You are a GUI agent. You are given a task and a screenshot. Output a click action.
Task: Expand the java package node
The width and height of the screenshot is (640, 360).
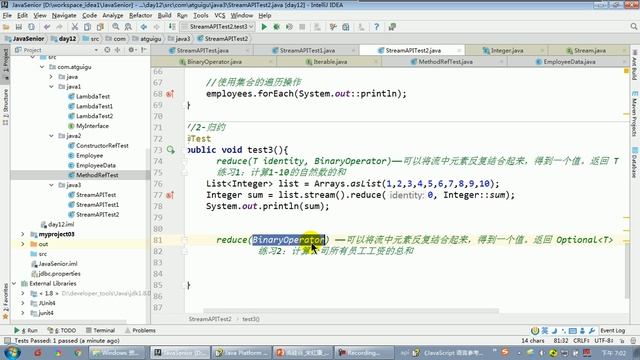coord(51,77)
